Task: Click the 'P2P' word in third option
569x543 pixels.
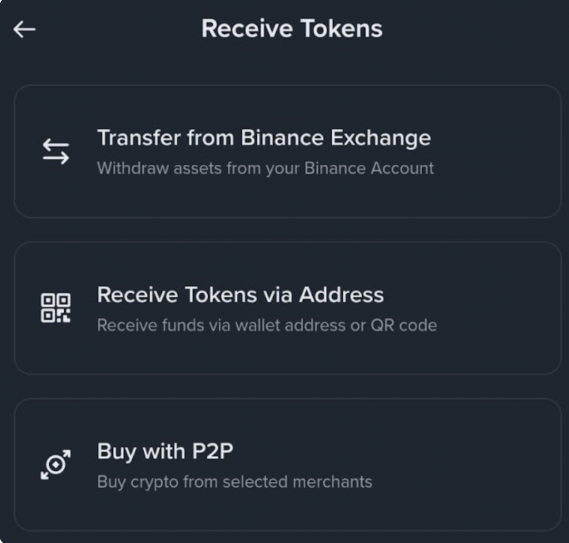Action: click(212, 451)
